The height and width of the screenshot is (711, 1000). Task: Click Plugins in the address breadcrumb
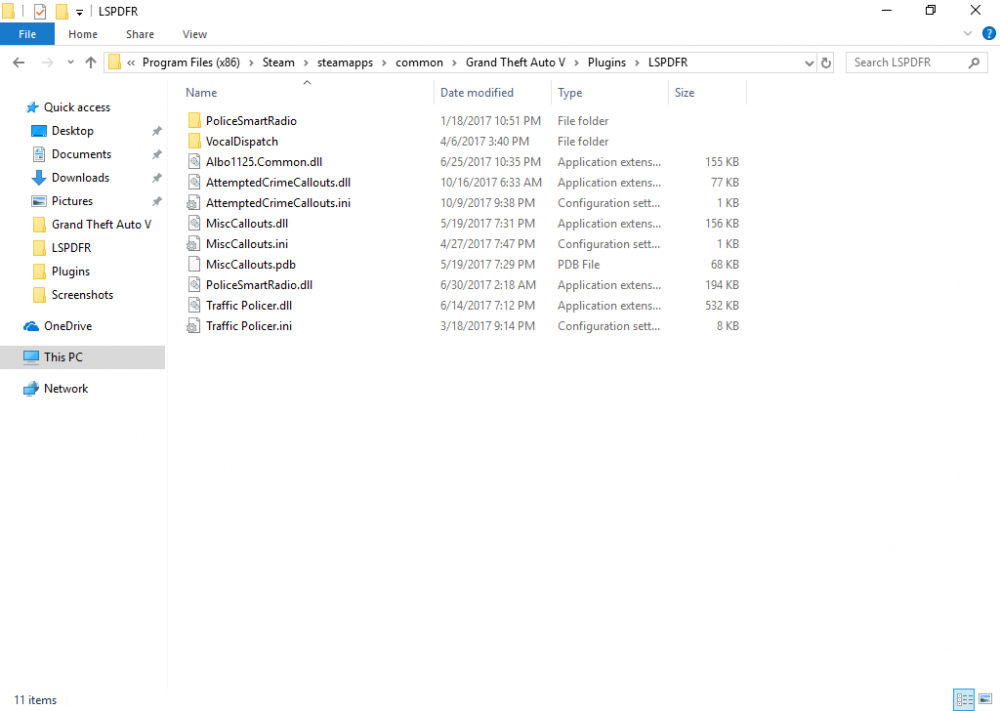tap(607, 62)
